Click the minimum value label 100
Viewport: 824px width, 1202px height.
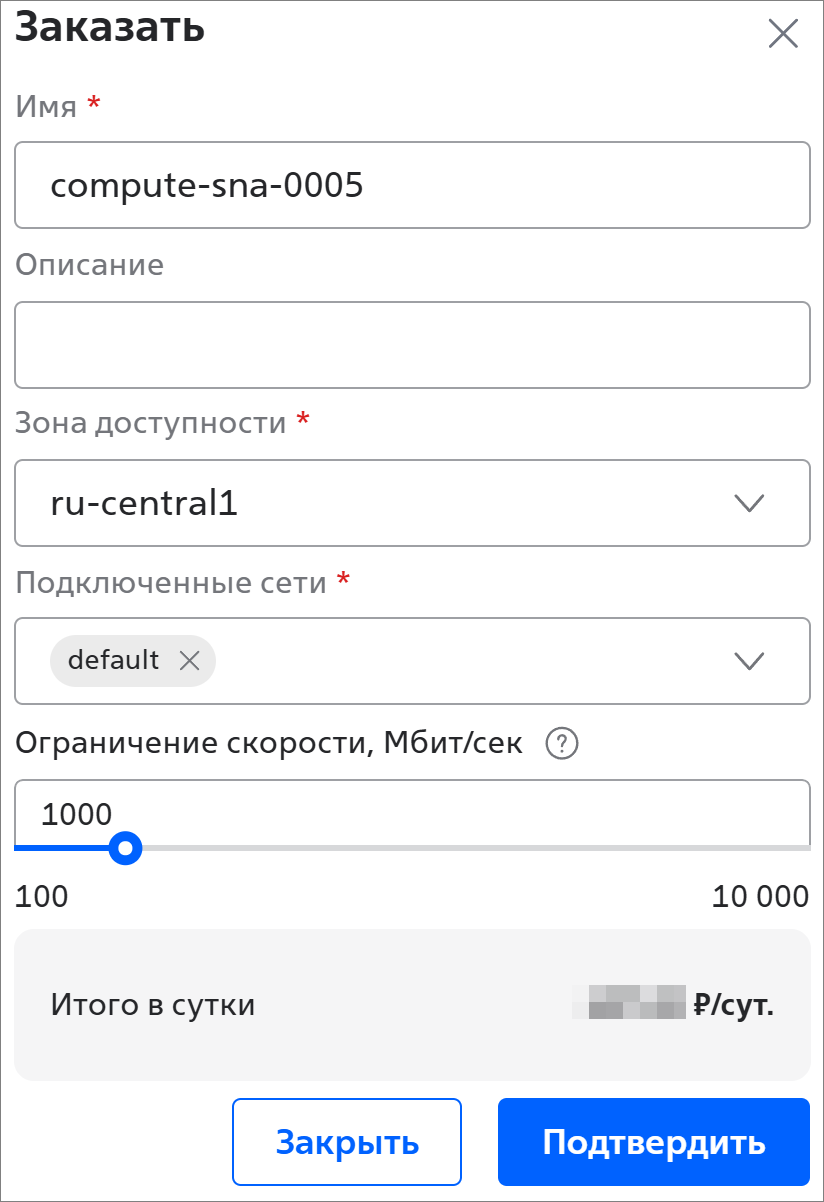[x=42, y=896]
